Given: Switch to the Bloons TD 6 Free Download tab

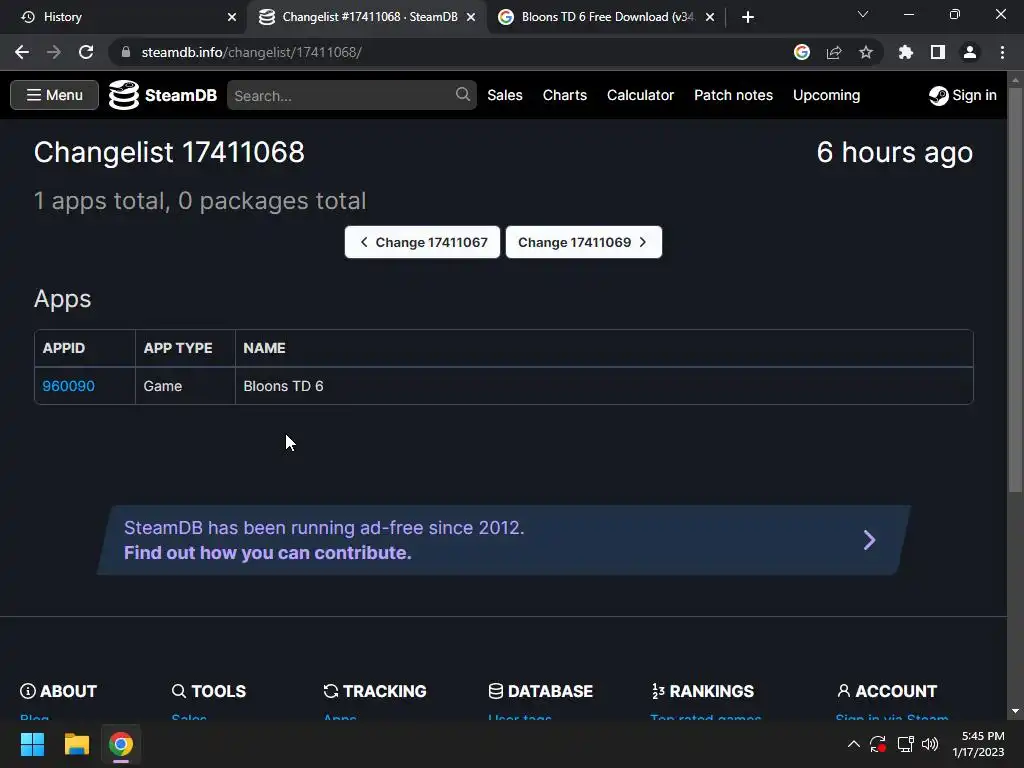Looking at the screenshot, I should [607, 17].
